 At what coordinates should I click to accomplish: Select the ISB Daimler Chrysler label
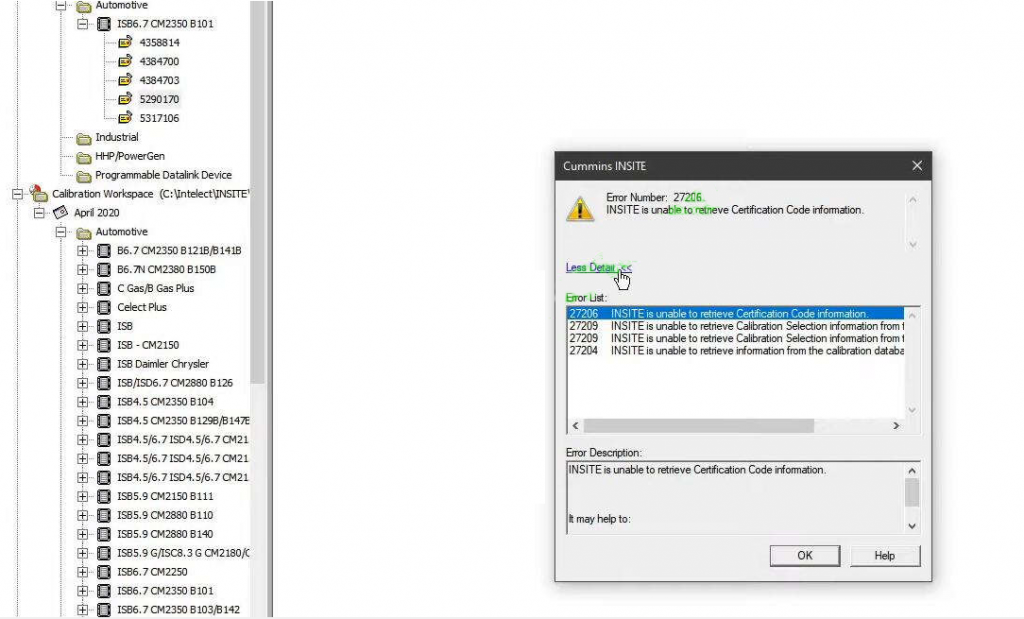(x=163, y=364)
